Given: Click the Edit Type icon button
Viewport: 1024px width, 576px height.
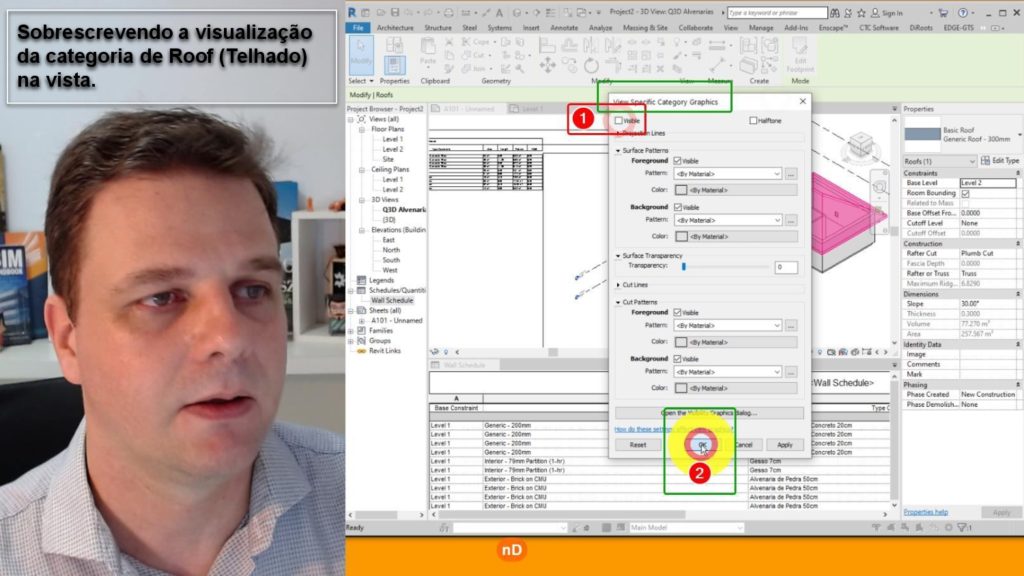Looking at the screenshot, I should pos(999,161).
